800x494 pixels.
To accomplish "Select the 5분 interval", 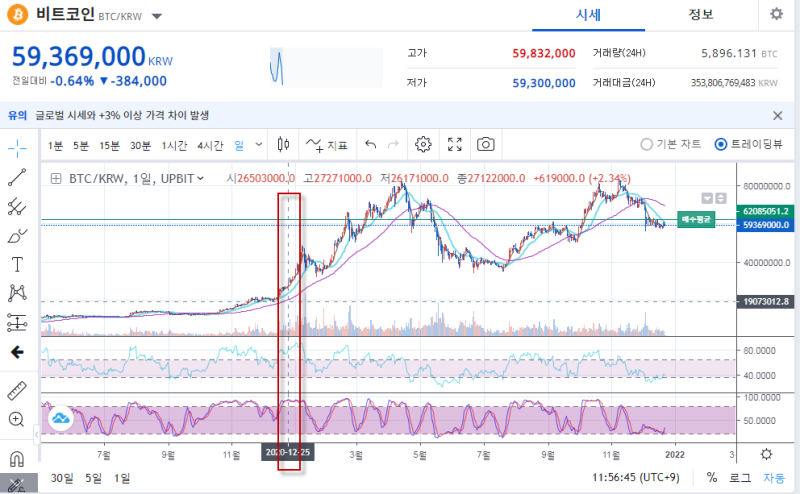I will pyautogui.click(x=81, y=145).
